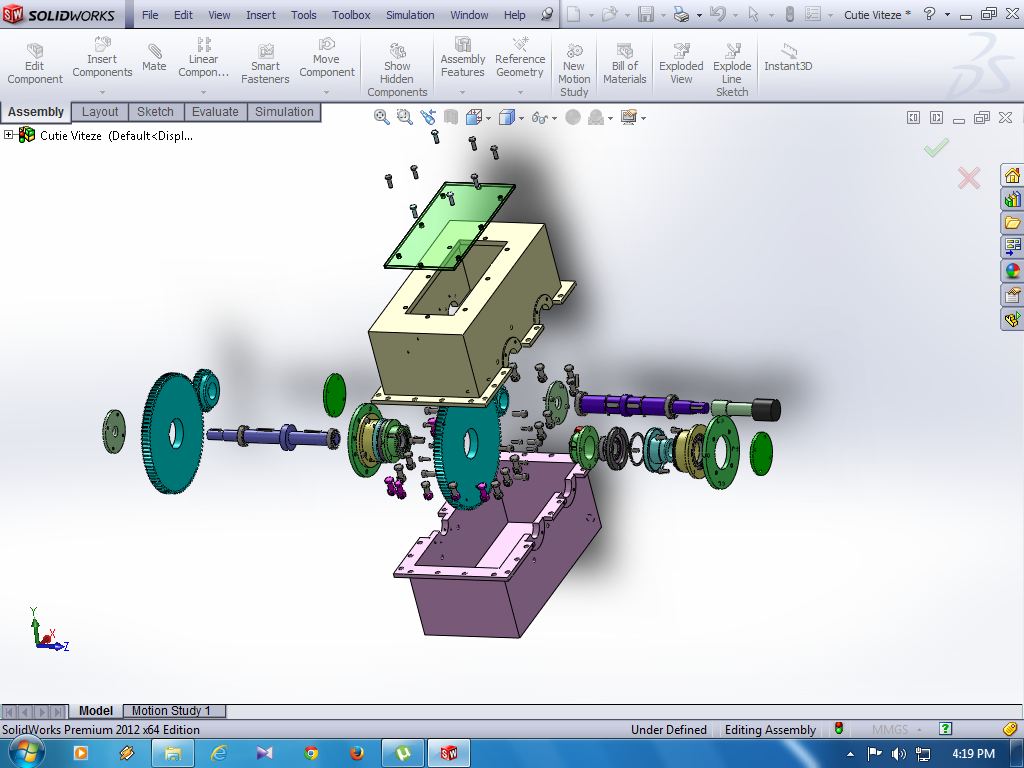Open Reference Geometry tool
This screenshot has width=1024, height=768.
point(520,57)
